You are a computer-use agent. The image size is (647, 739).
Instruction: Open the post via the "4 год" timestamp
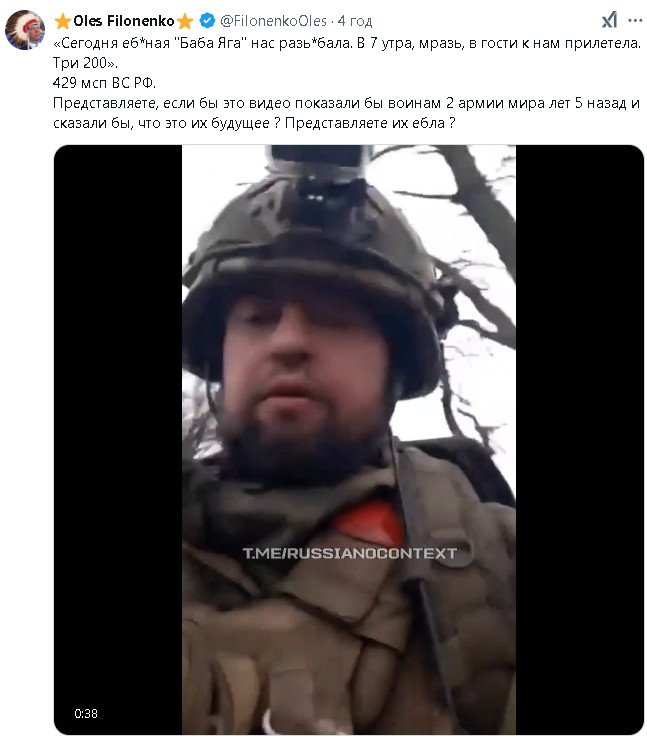pyautogui.click(x=355, y=21)
